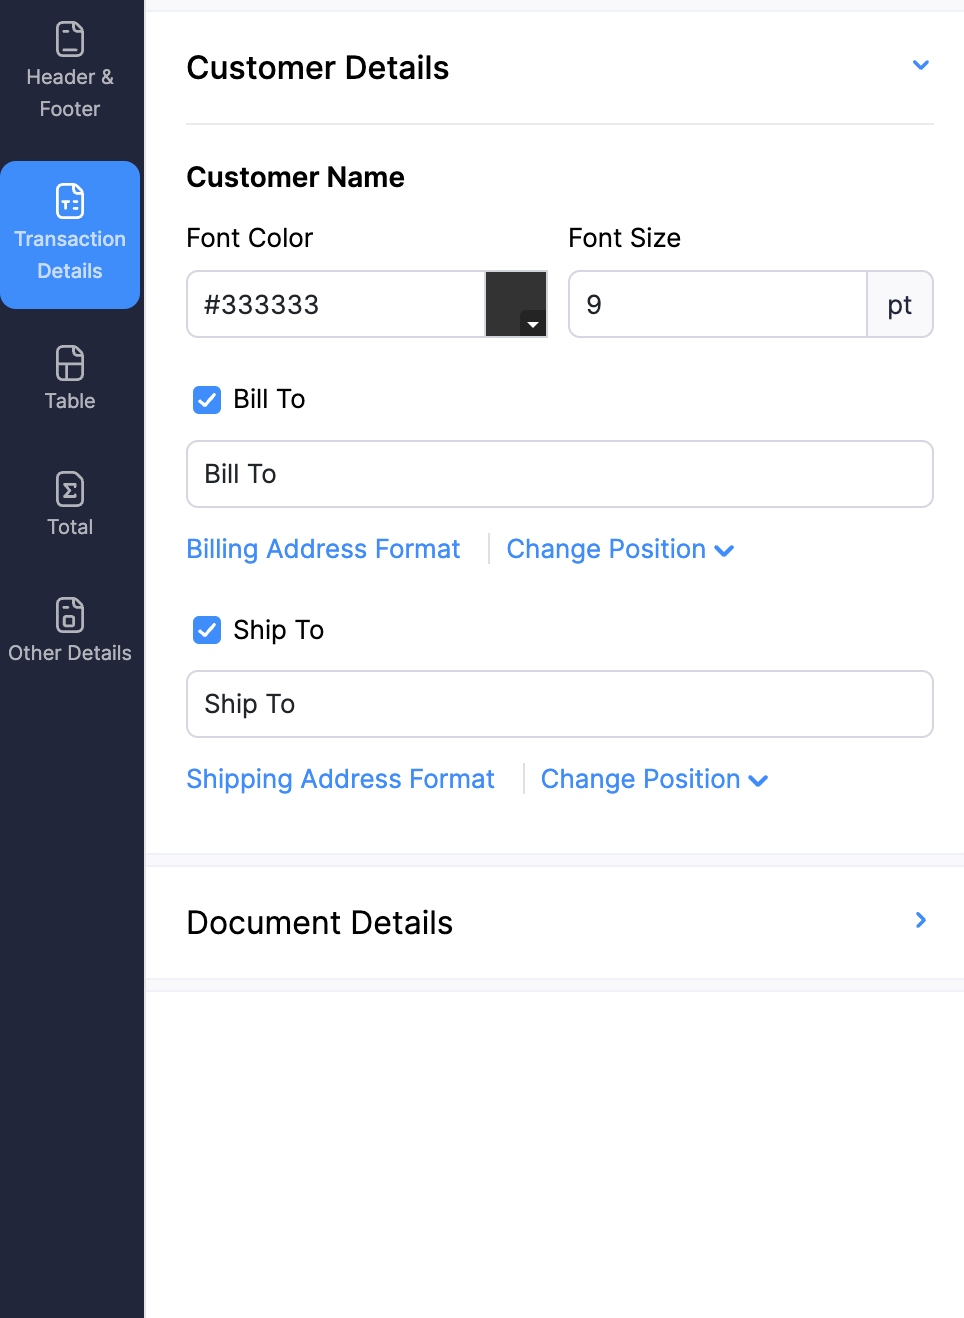Select the Transaction Details icon

[69, 234]
